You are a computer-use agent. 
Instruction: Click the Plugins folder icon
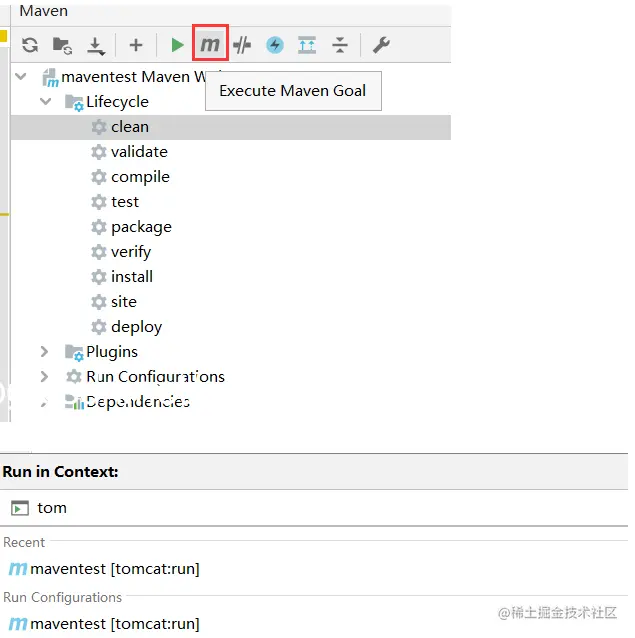(x=74, y=352)
